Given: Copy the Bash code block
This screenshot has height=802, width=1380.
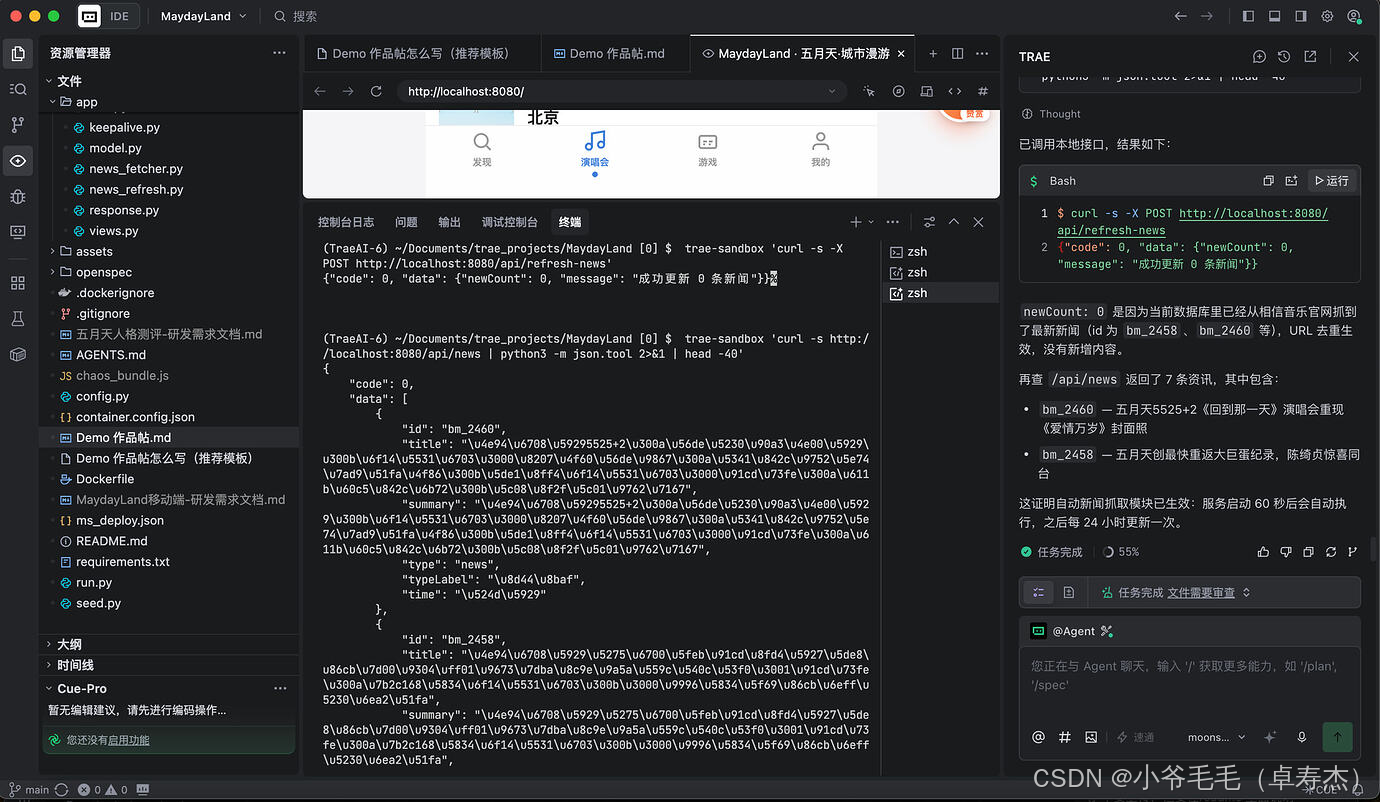Looking at the screenshot, I should [x=1268, y=181].
